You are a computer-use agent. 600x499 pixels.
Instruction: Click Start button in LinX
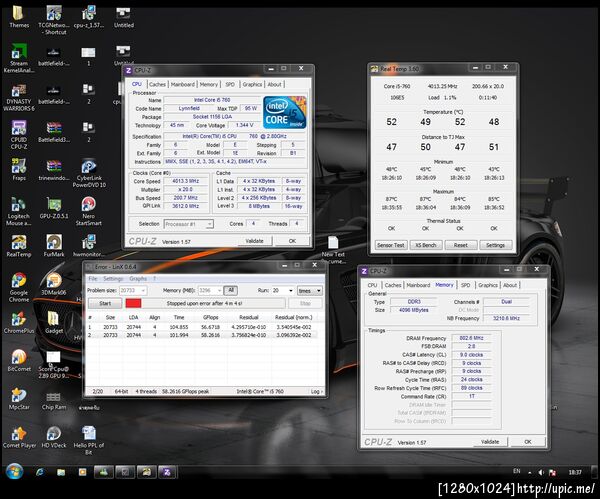105,303
